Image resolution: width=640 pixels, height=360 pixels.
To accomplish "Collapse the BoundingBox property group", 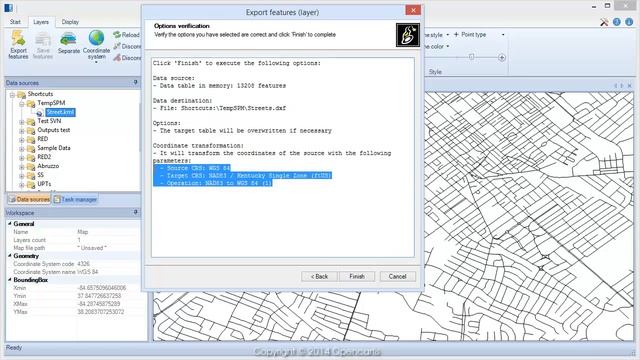I will point(10,280).
